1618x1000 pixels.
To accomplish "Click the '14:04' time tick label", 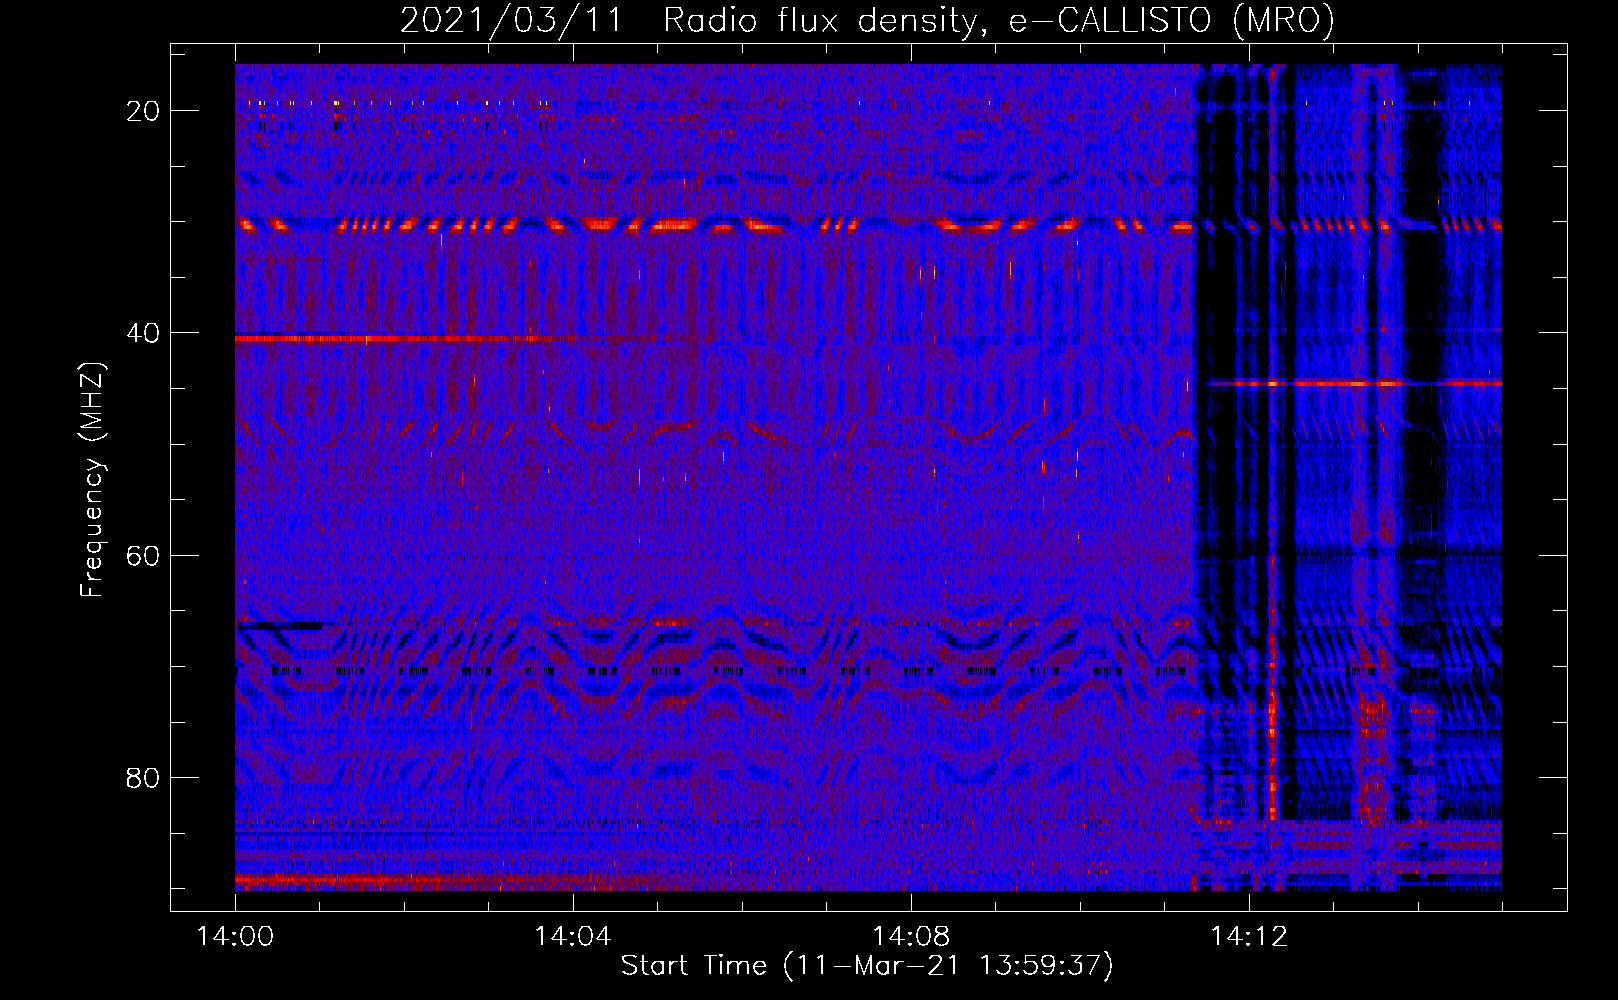I will pos(573,937).
